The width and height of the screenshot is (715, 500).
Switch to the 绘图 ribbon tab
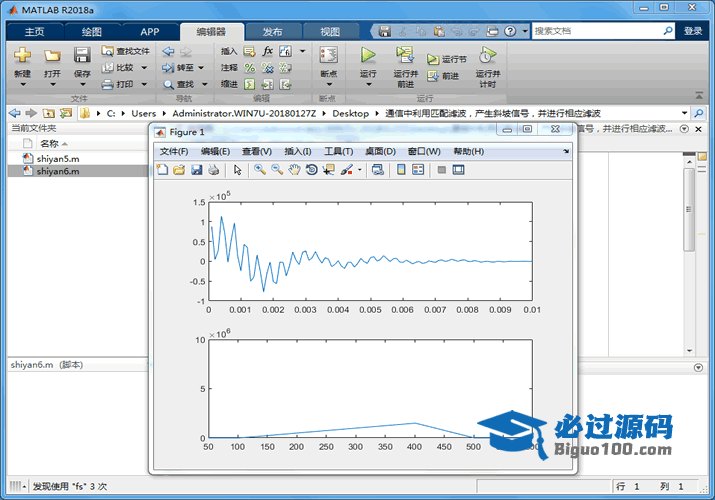tap(91, 31)
